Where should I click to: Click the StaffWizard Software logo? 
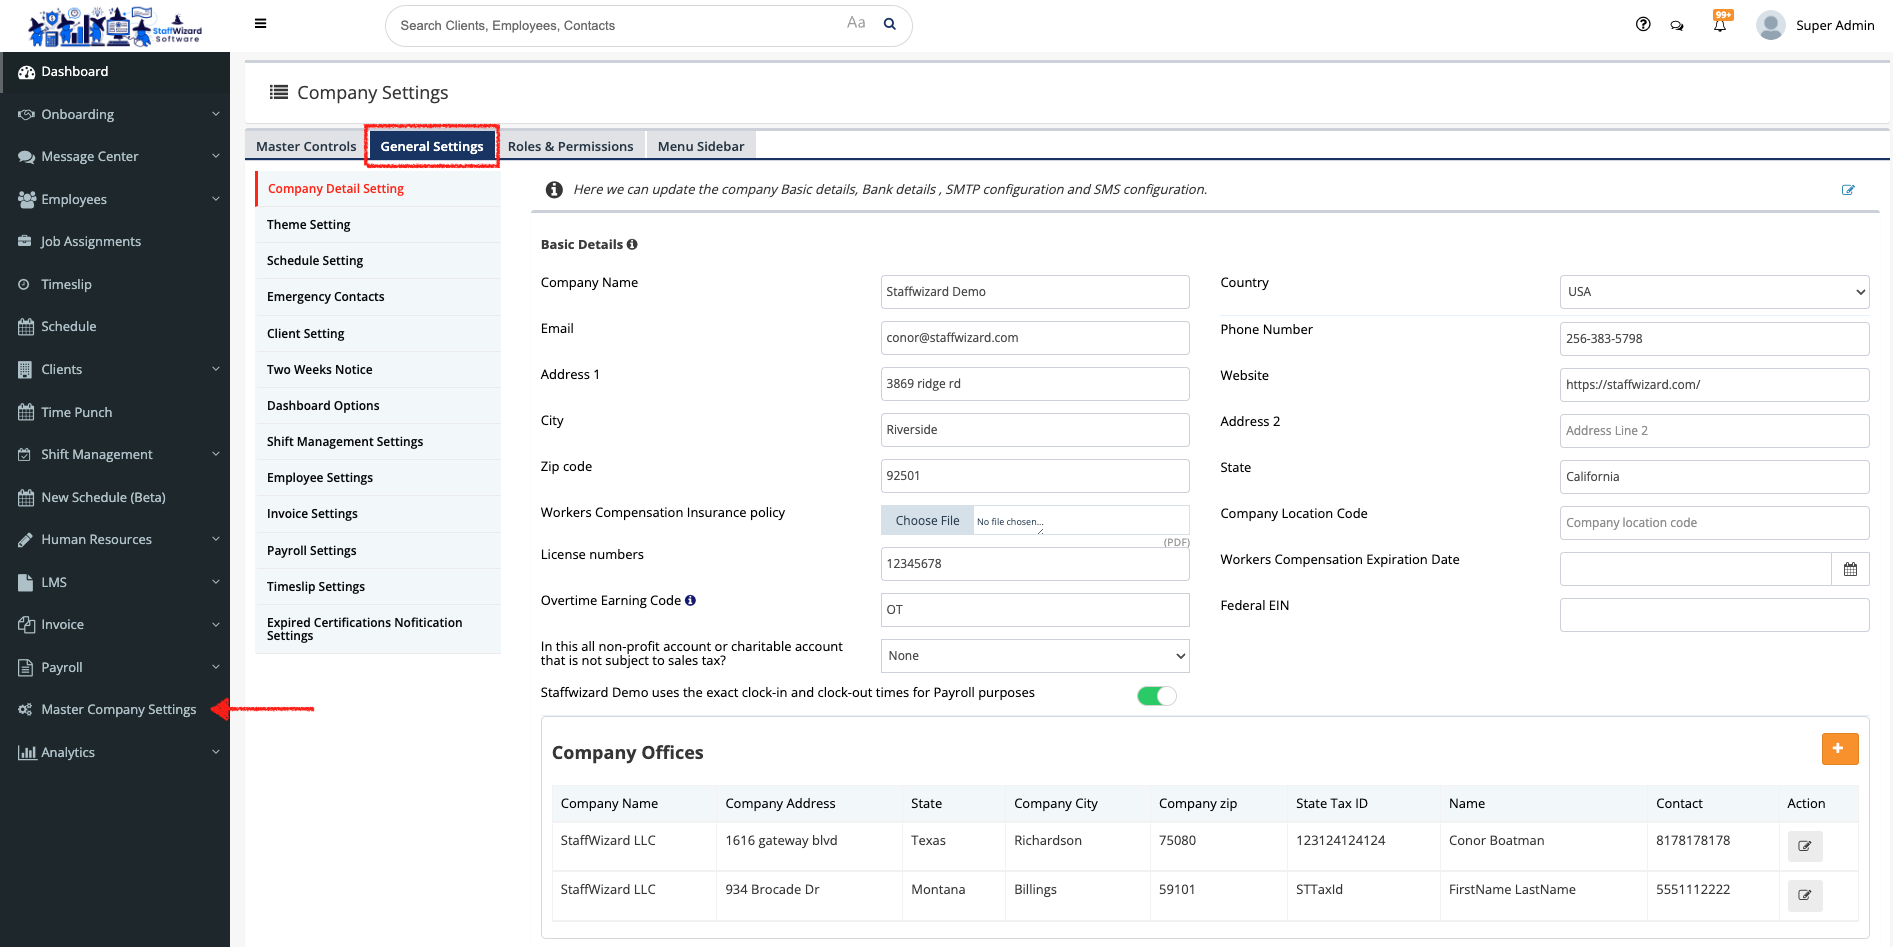pyautogui.click(x=115, y=26)
